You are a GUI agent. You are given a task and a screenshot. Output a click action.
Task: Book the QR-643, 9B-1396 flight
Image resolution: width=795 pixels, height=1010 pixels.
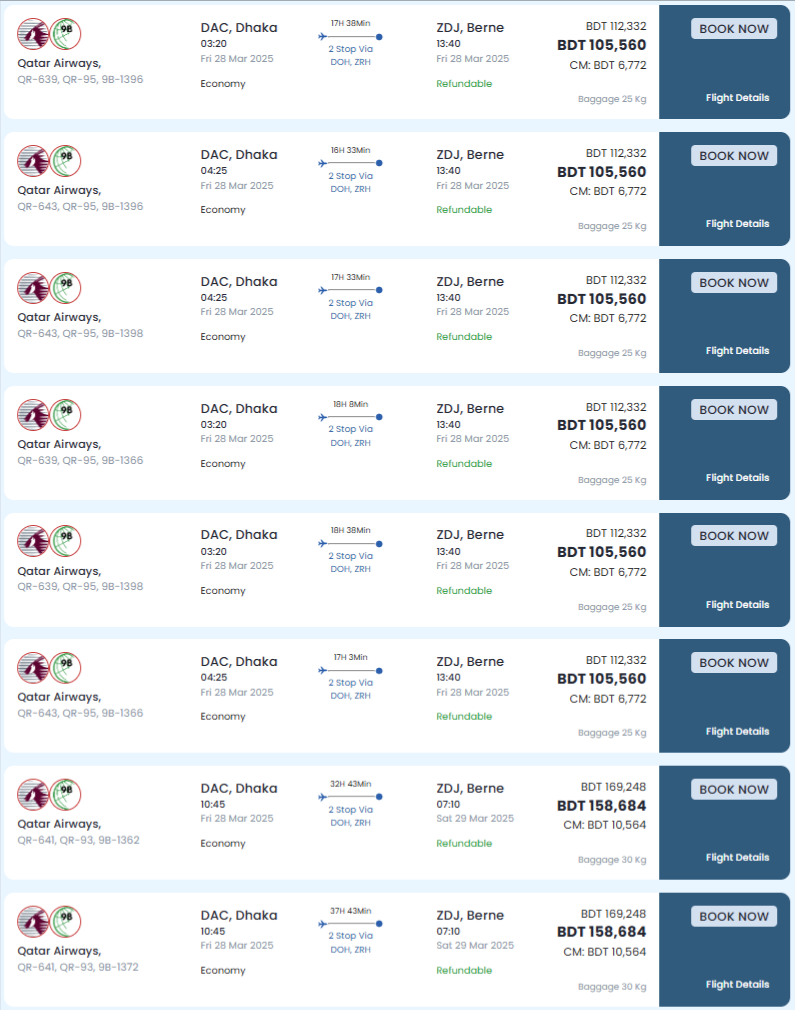point(734,156)
